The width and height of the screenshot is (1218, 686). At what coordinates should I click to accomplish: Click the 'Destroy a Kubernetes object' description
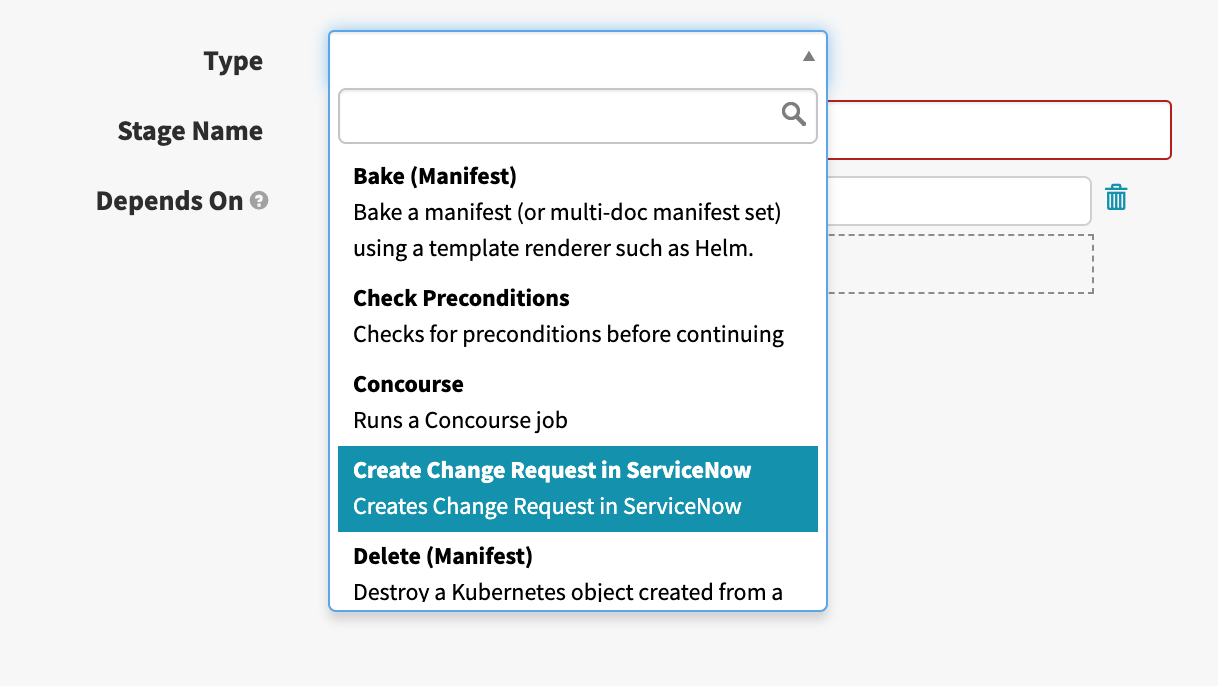(x=567, y=592)
